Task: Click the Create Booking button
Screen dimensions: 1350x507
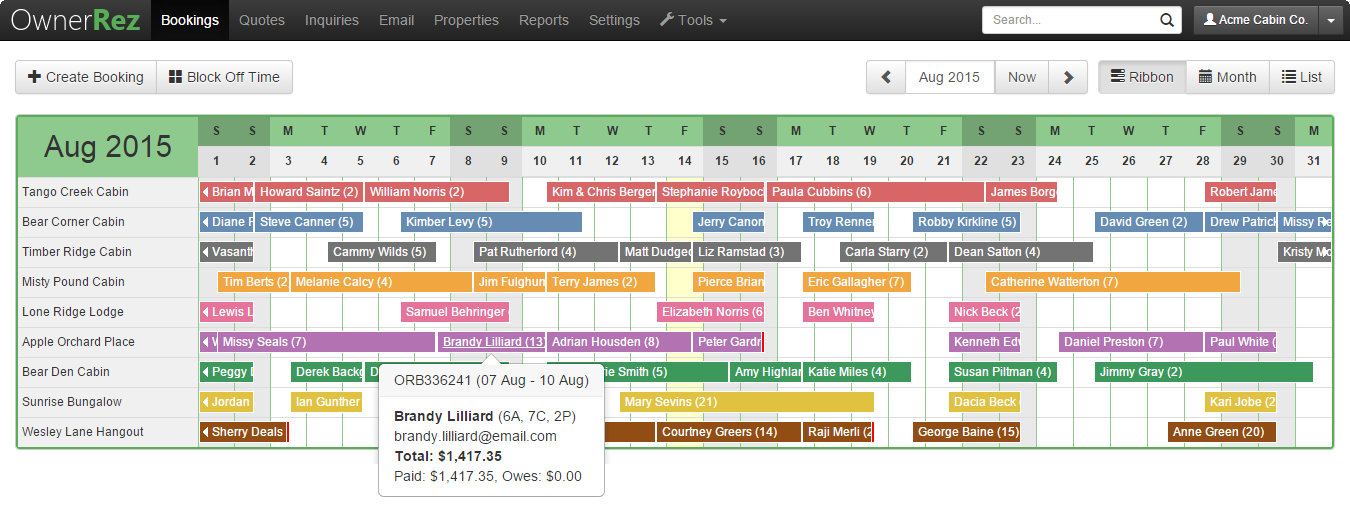Action: [x=86, y=77]
